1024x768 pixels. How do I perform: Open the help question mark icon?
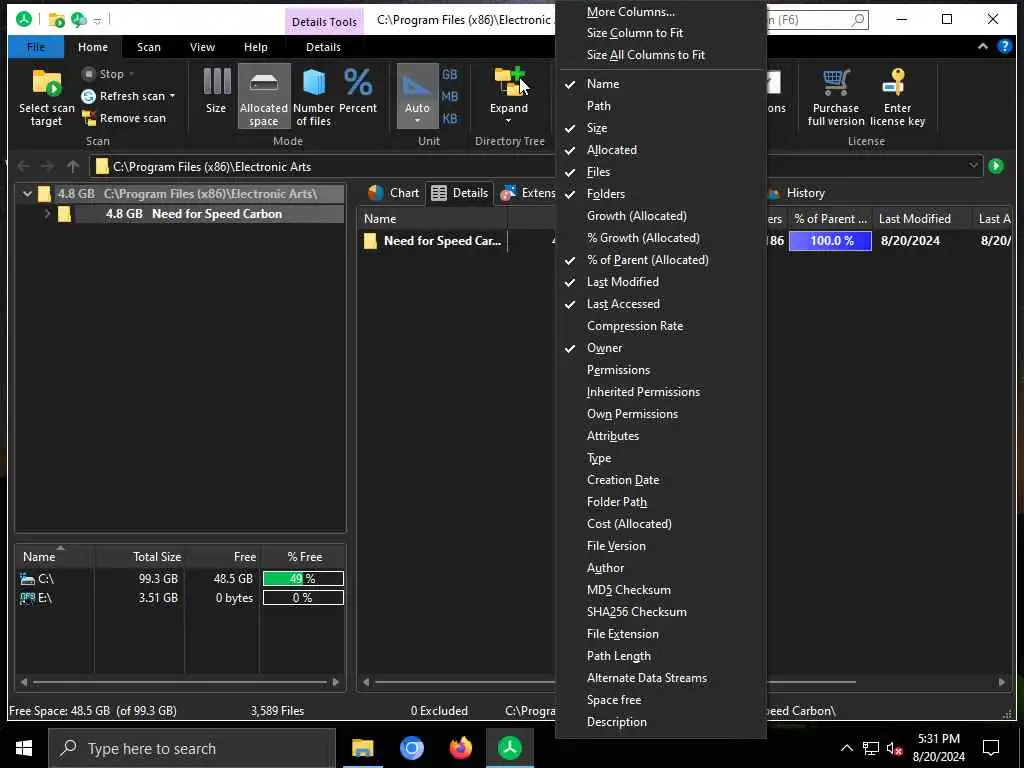click(x=1004, y=46)
